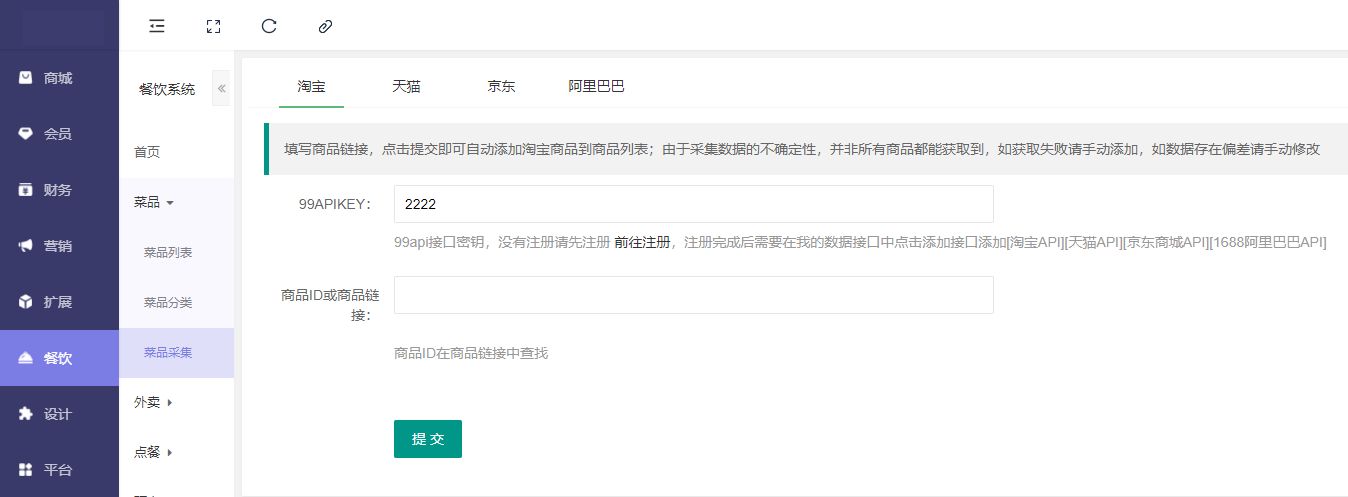The height and width of the screenshot is (497, 1348).
Task: Click the 商城 shop icon in sidebar
Action: pos(26,78)
